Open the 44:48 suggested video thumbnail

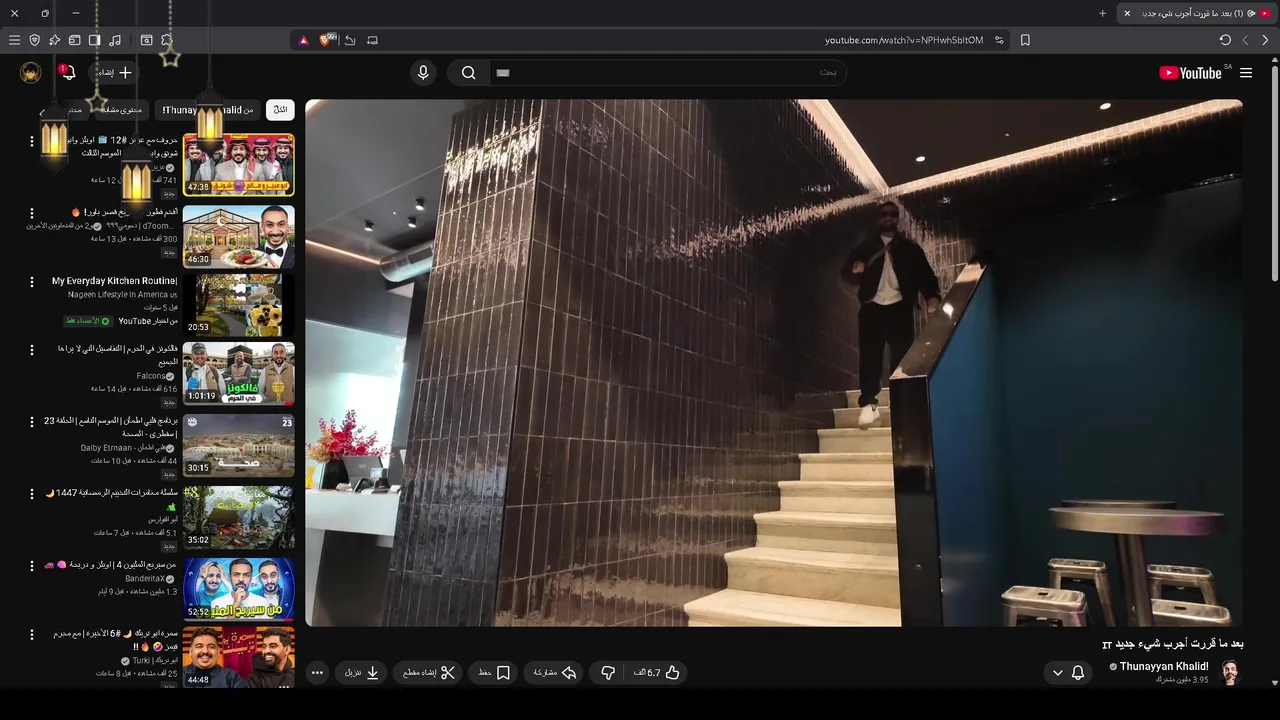tap(239, 657)
